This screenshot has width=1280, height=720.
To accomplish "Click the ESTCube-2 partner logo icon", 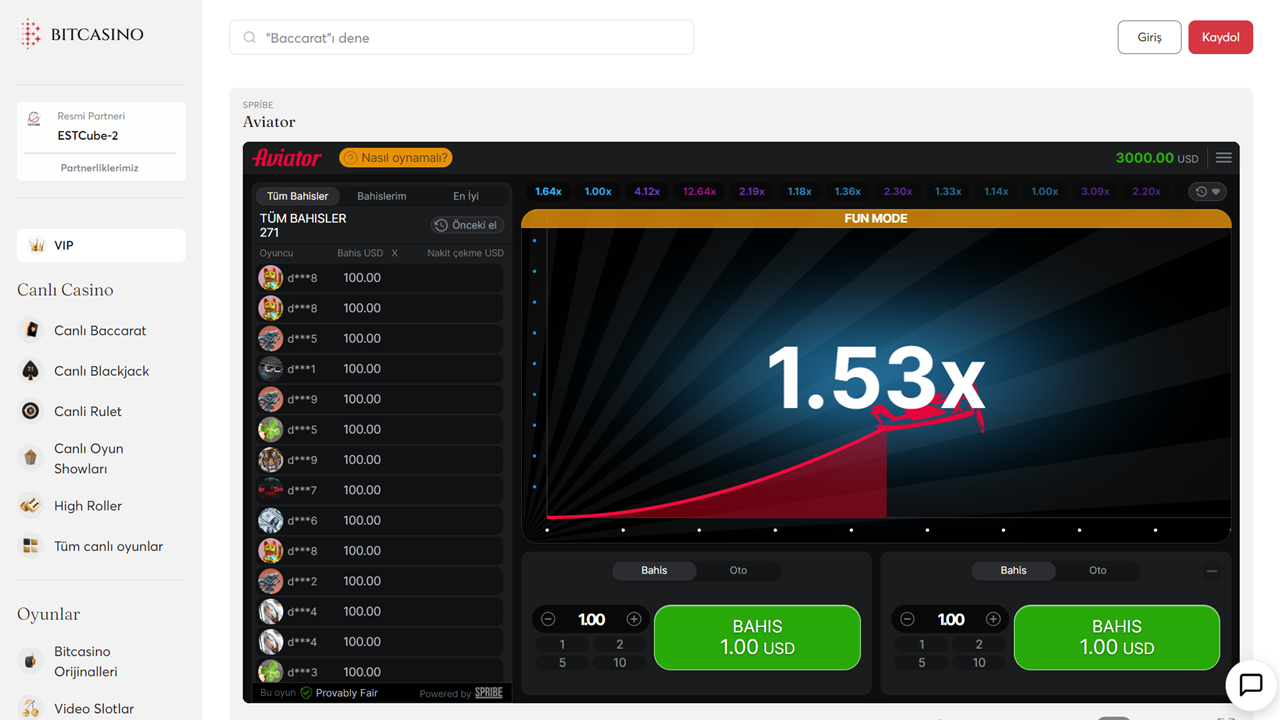I will (x=34, y=119).
